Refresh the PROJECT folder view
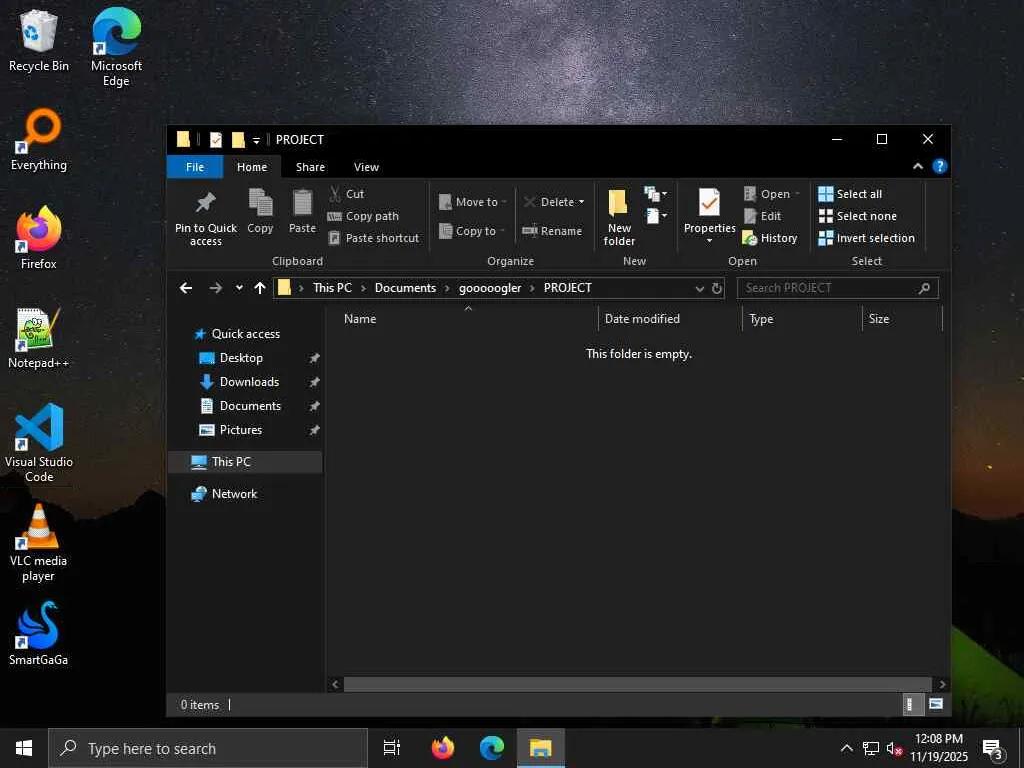Screen dimensions: 1024x768 (x=716, y=288)
